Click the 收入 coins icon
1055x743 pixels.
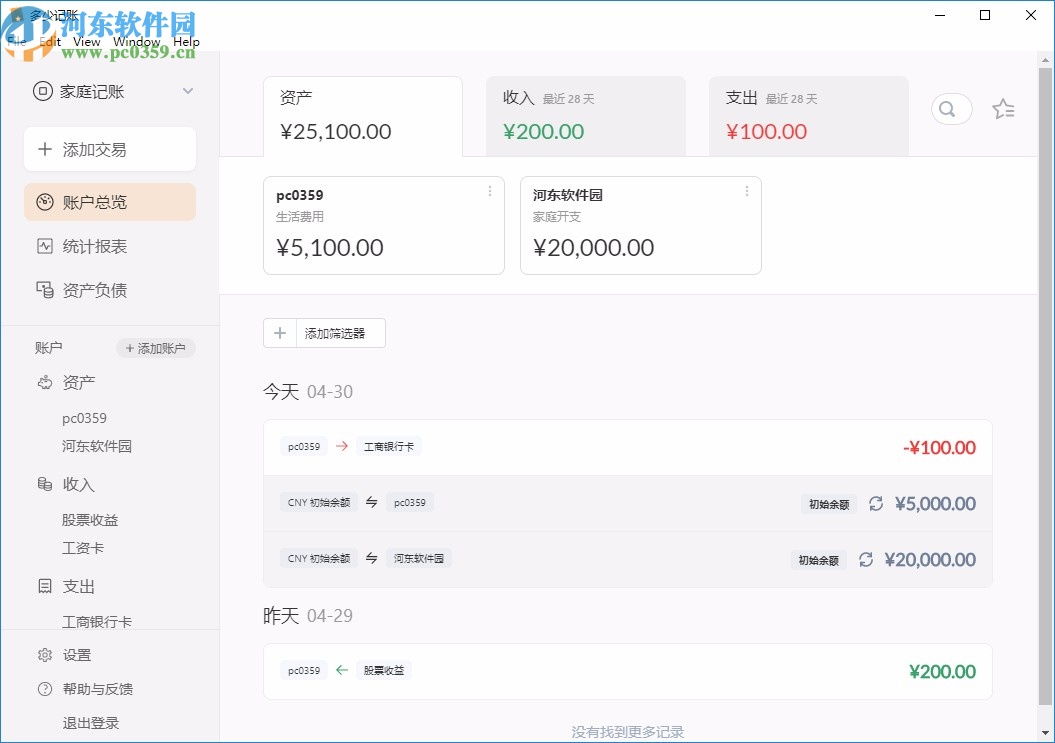click(44, 485)
